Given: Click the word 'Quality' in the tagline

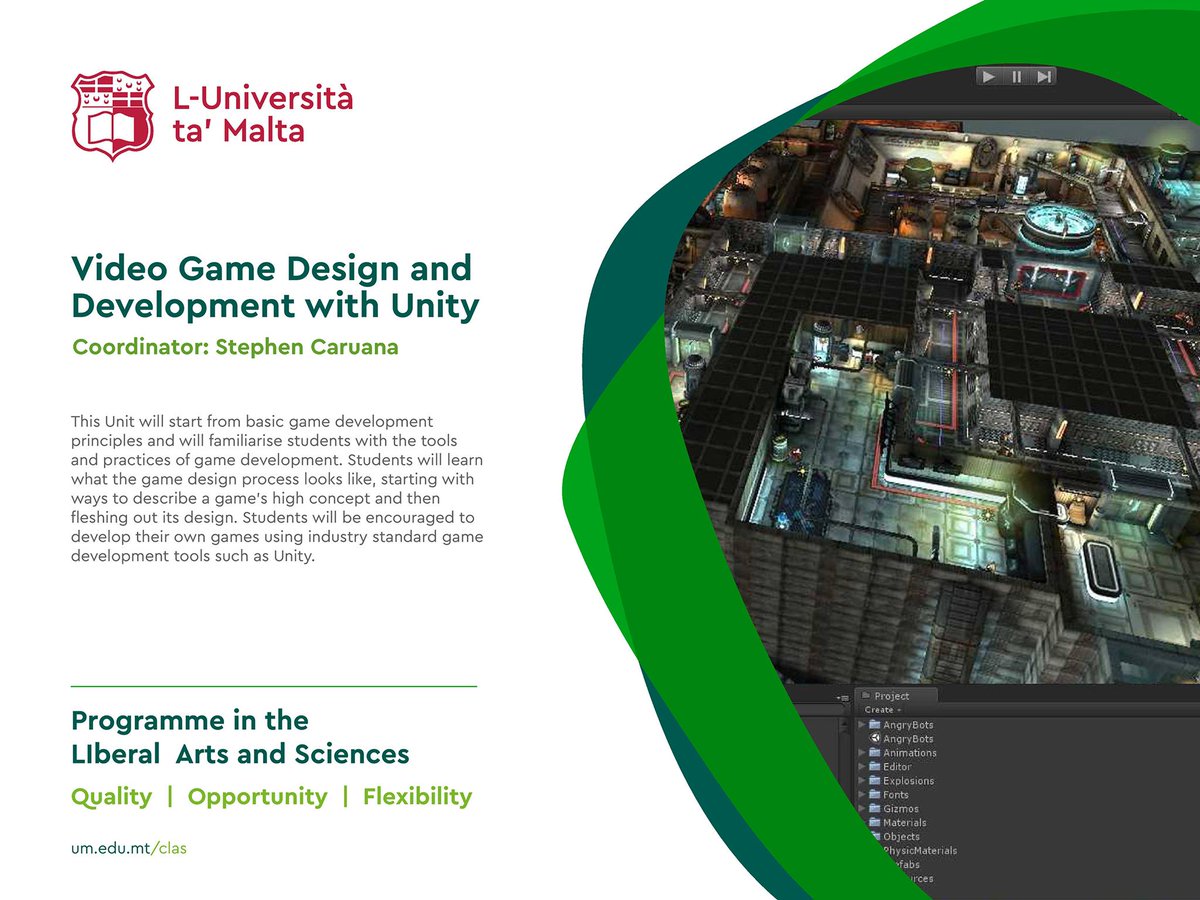Looking at the screenshot, I should (x=111, y=797).
